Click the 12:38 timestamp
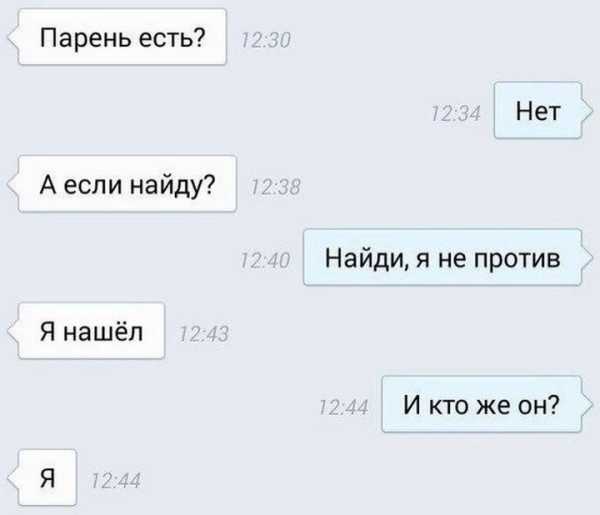The width and height of the screenshot is (600, 515). click(276, 187)
